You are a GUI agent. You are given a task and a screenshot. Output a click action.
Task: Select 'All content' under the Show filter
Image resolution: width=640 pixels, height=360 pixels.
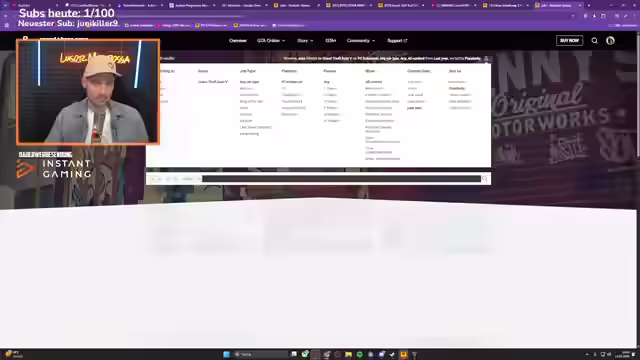click(x=373, y=82)
